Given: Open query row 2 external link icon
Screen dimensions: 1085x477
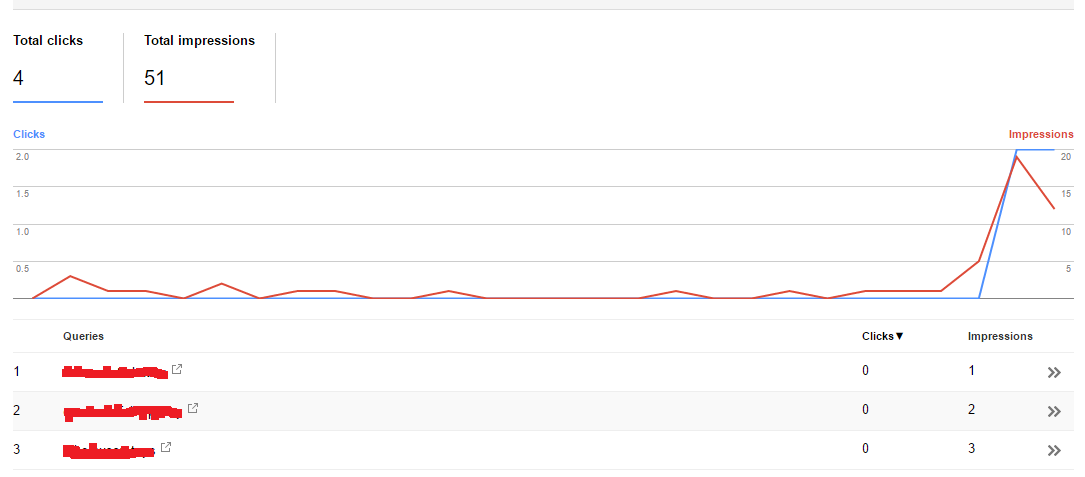Looking at the screenshot, I should click(193, 408).
